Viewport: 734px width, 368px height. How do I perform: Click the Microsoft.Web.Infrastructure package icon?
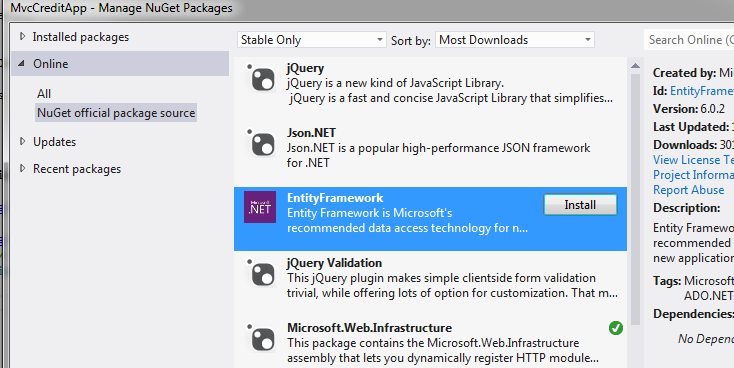(260, 338)
